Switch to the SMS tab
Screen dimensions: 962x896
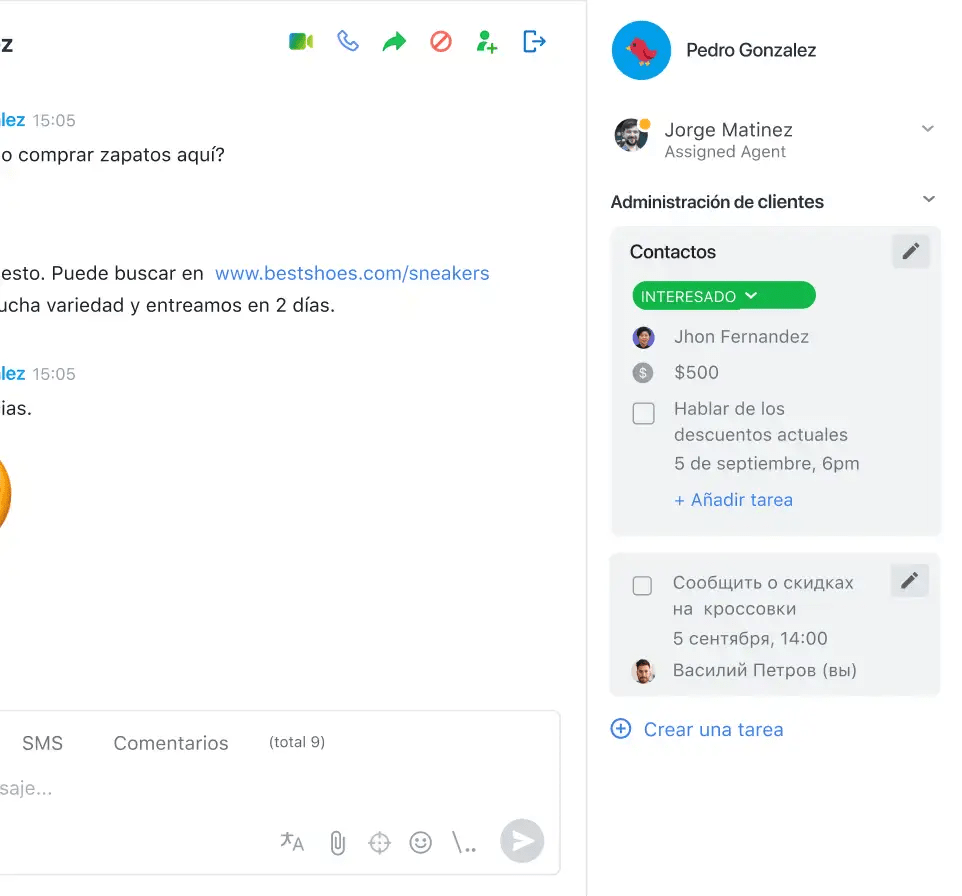click(42, 743)
